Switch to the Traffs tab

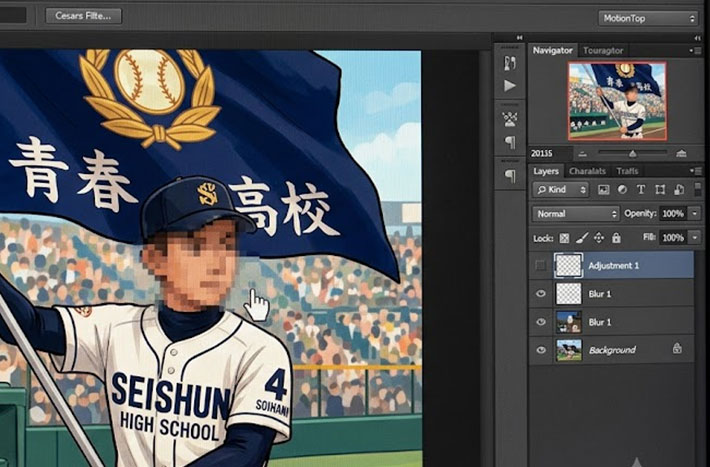(x=627, y=171)
